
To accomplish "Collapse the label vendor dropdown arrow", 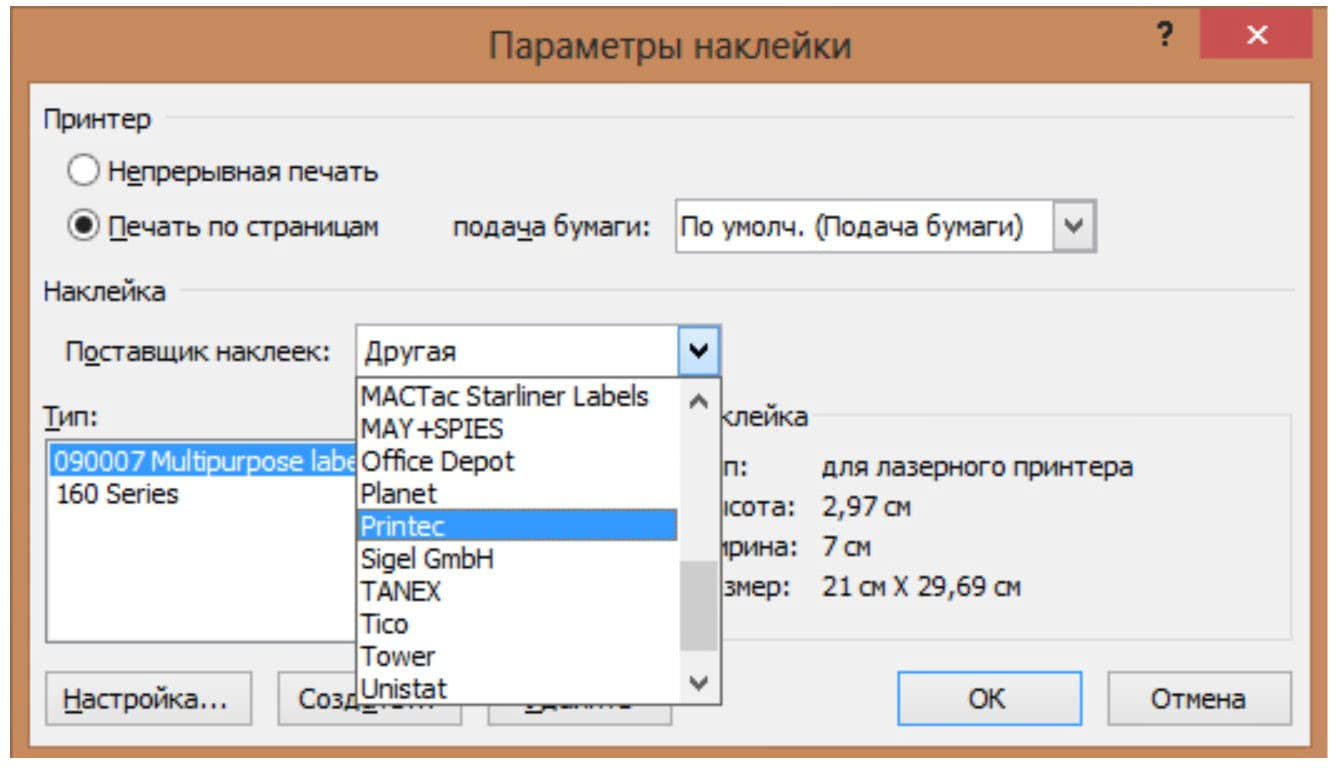I will 699,352.
